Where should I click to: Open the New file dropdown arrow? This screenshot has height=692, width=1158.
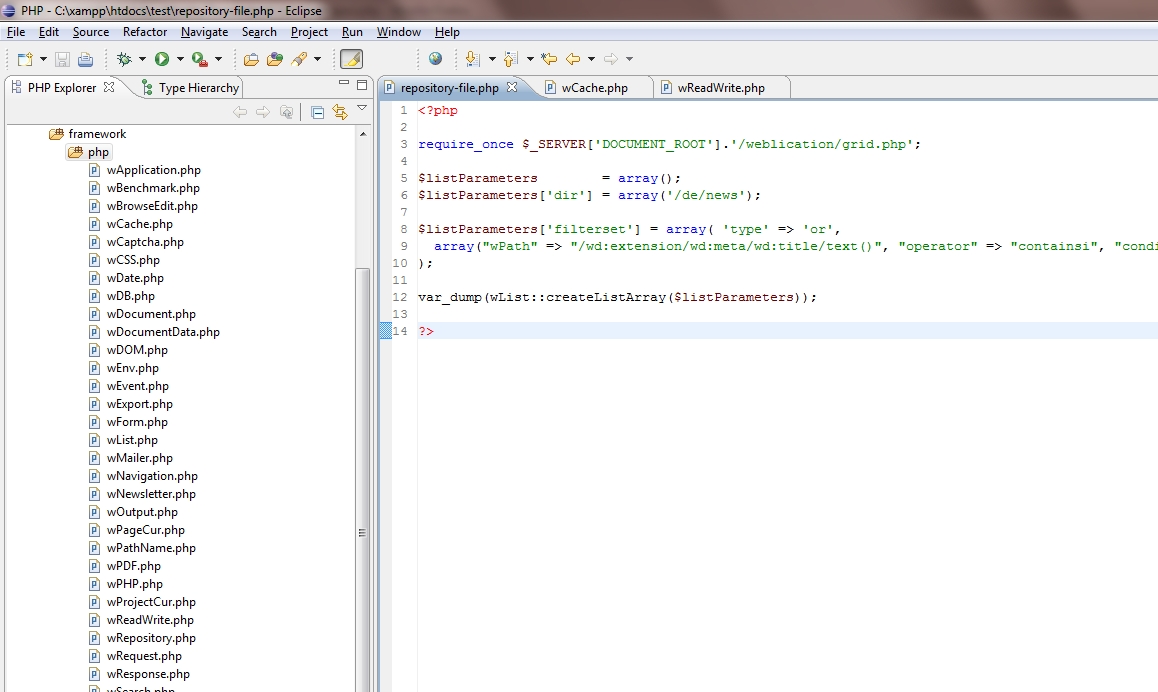coord(43,59)
